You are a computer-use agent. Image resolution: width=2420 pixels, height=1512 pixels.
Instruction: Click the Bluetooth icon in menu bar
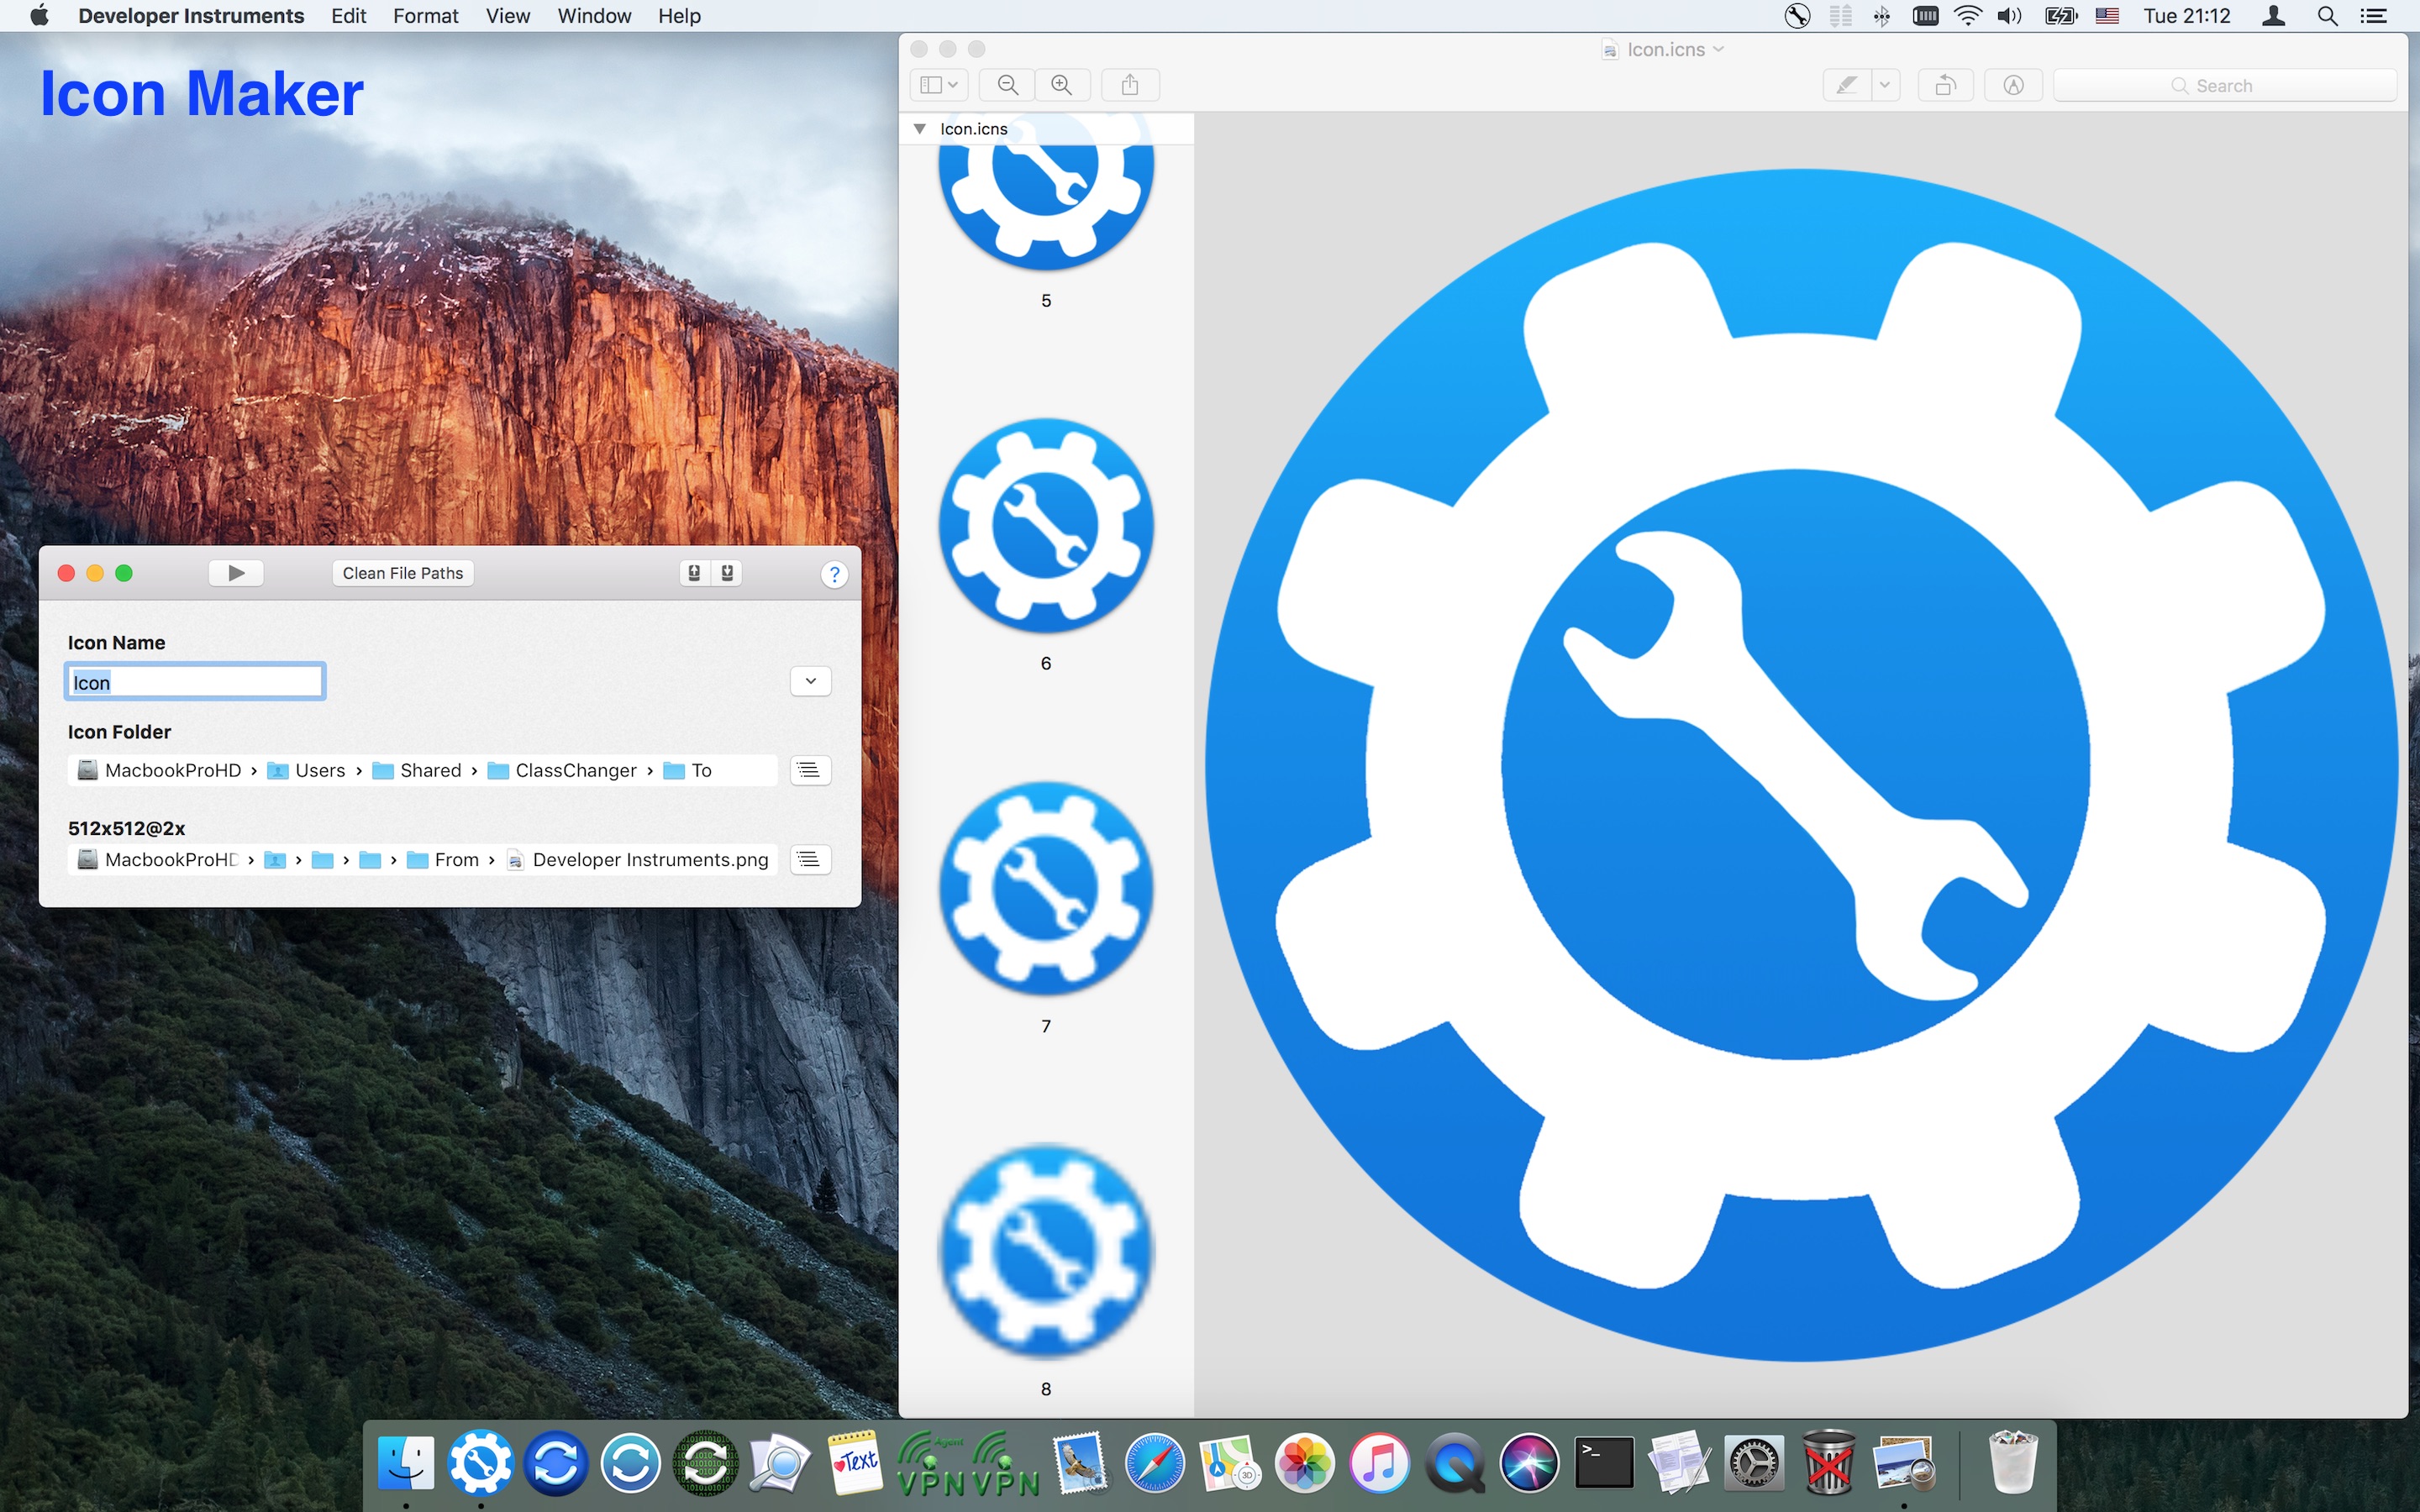[x=1882, y=16]
